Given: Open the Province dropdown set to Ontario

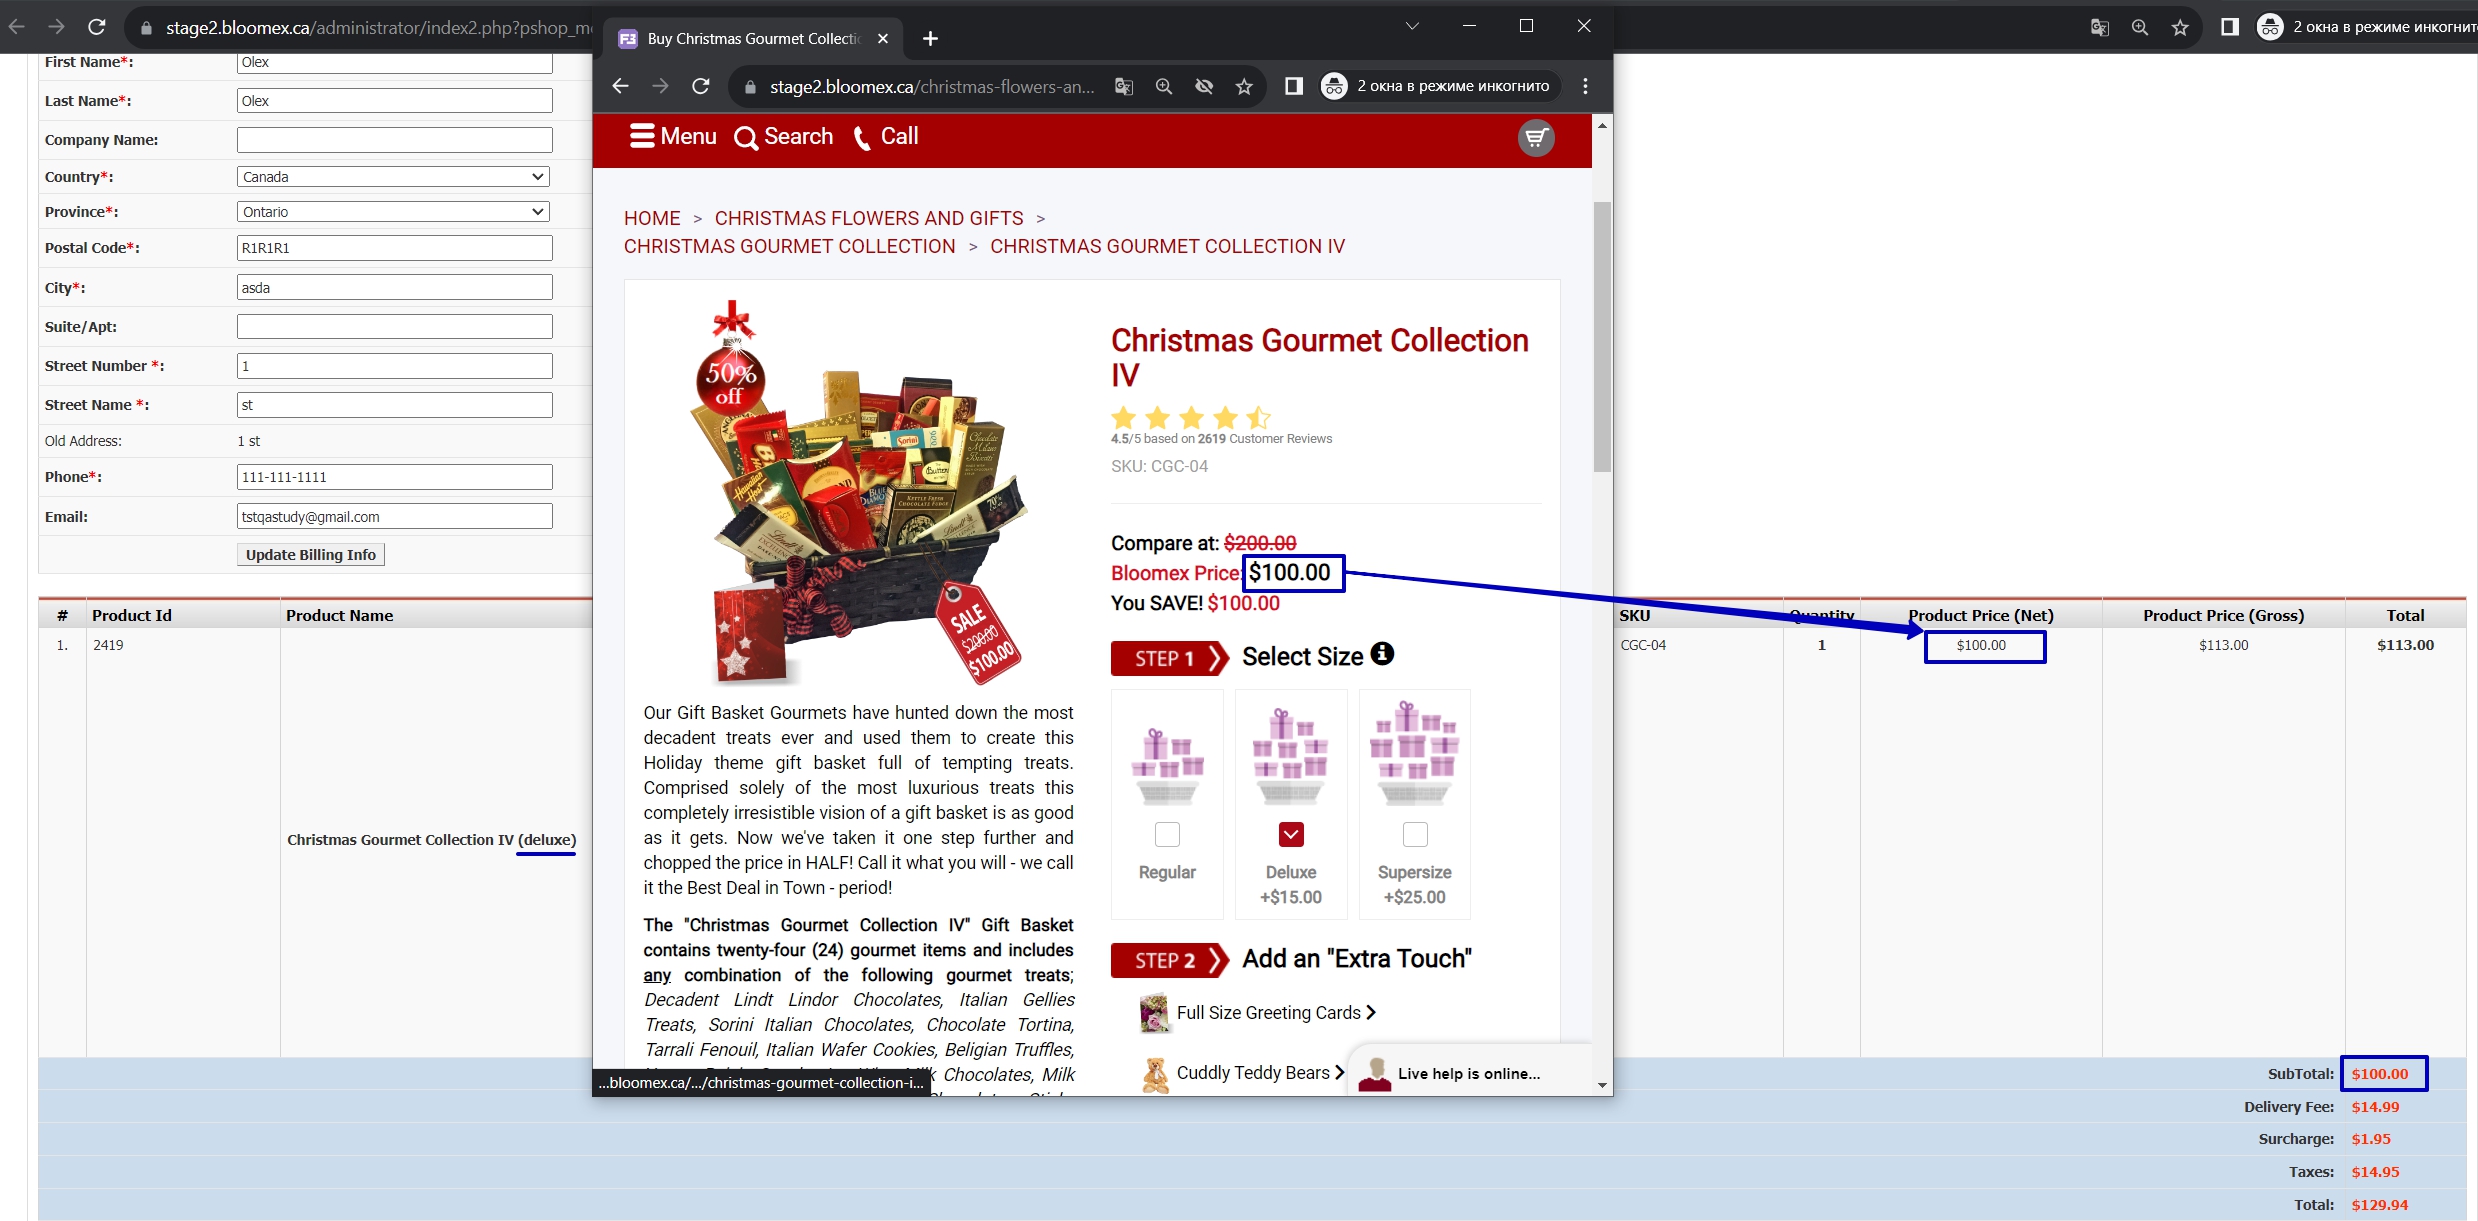Looking at the screenshot, I should pyautogui.click(x=394, y=212).
